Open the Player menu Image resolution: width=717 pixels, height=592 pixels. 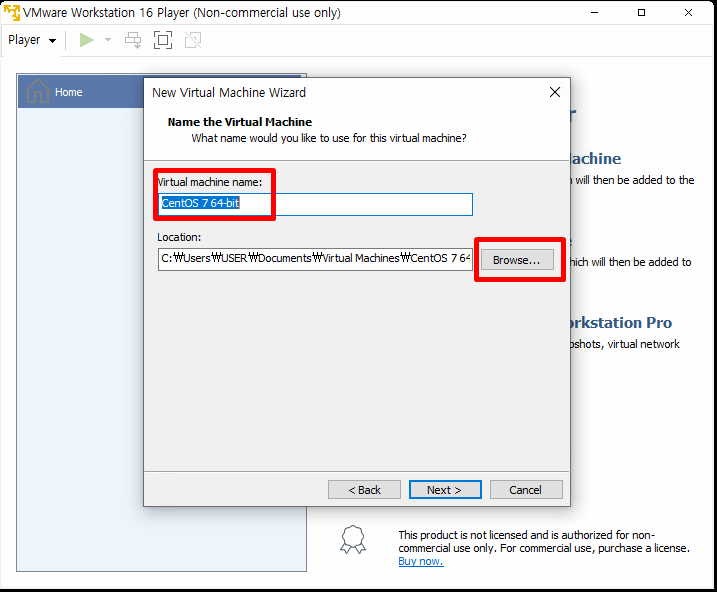(x=32, y=40)
